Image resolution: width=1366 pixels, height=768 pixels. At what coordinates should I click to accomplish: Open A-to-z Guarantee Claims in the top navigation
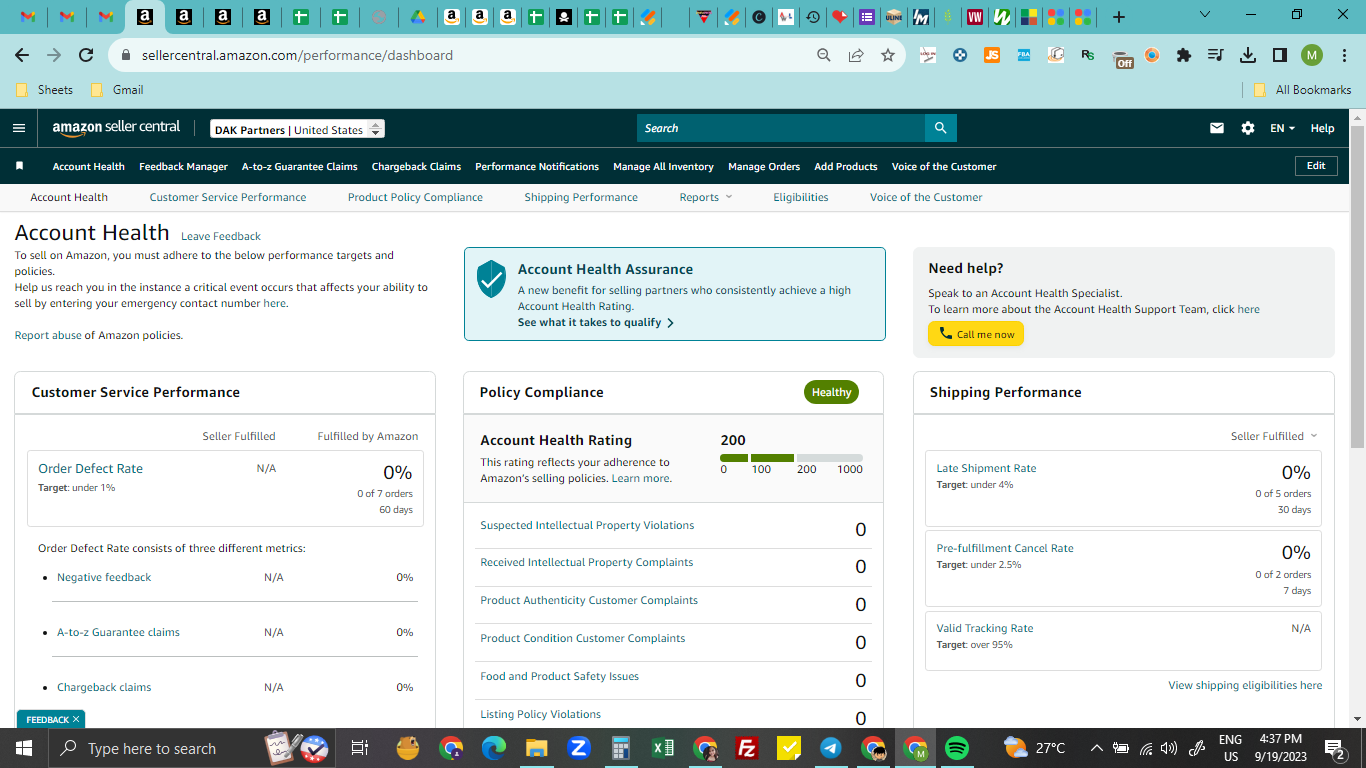coord(300,166)
